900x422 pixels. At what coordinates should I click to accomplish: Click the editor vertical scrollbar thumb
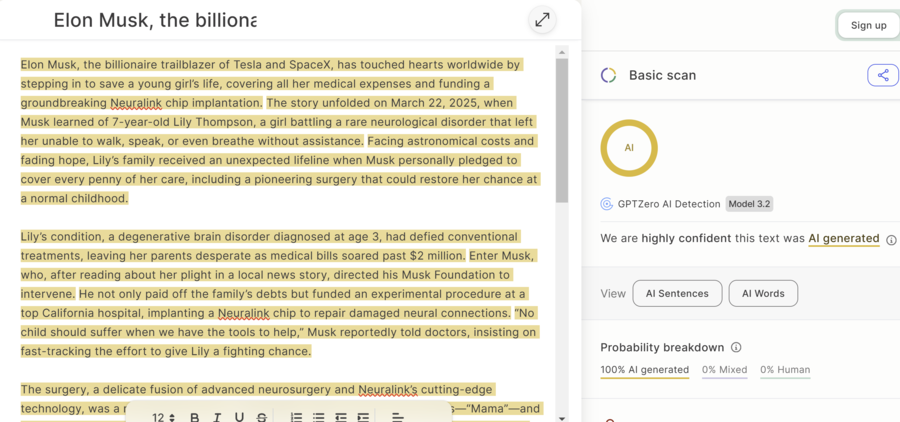click(562, 129)
